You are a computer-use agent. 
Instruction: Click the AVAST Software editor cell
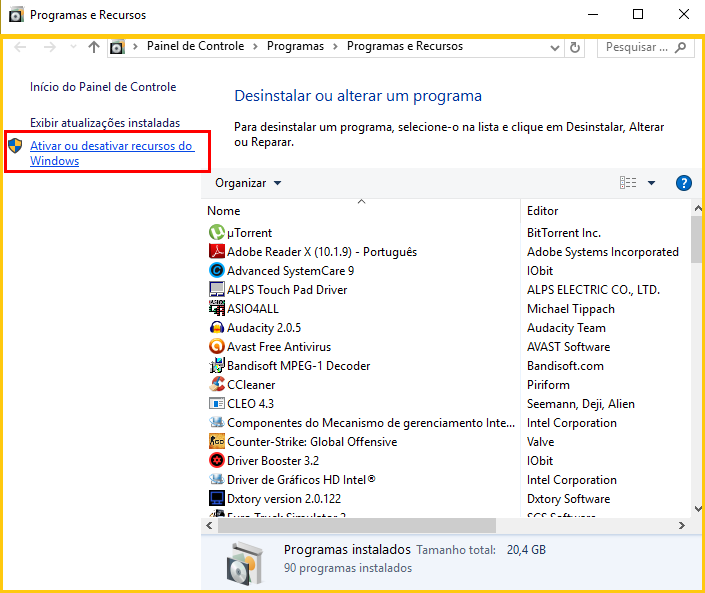click(x=568, y=347)
